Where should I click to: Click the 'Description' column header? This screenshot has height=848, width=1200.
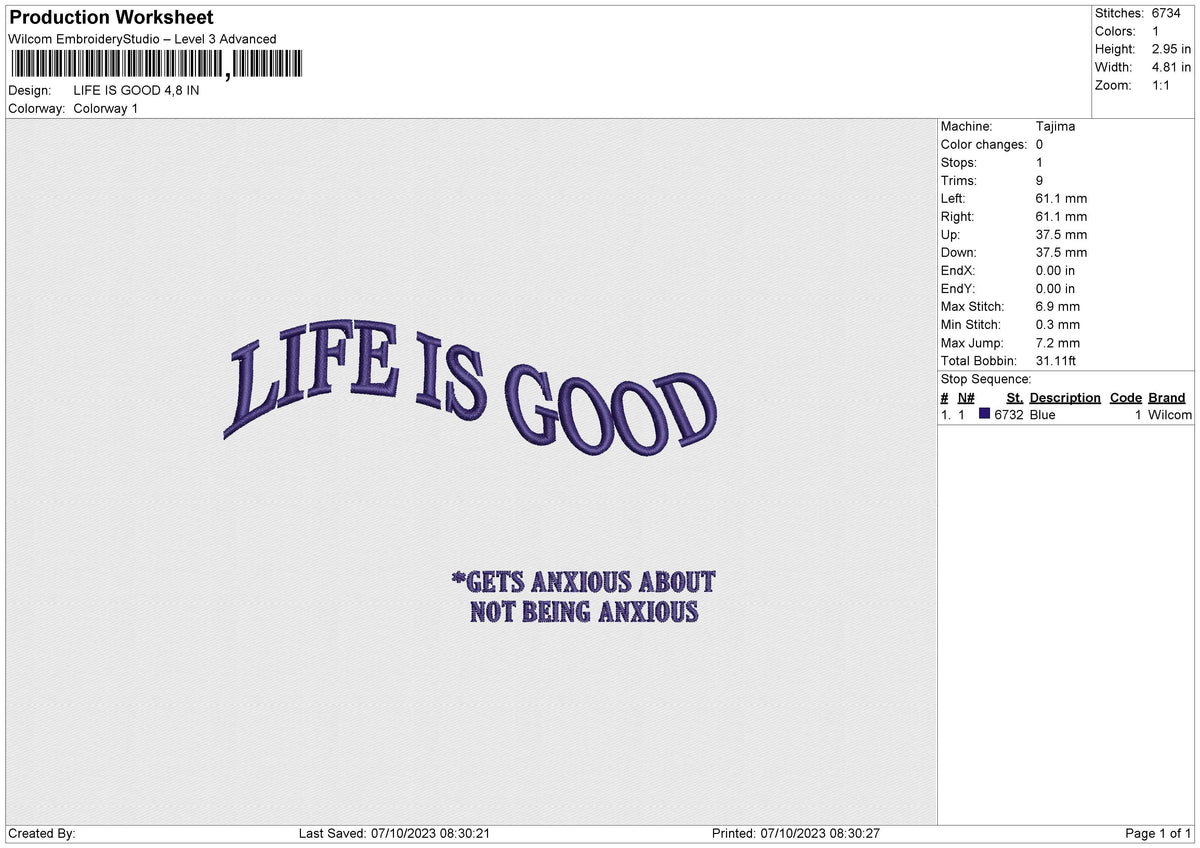coord(1065,397)
